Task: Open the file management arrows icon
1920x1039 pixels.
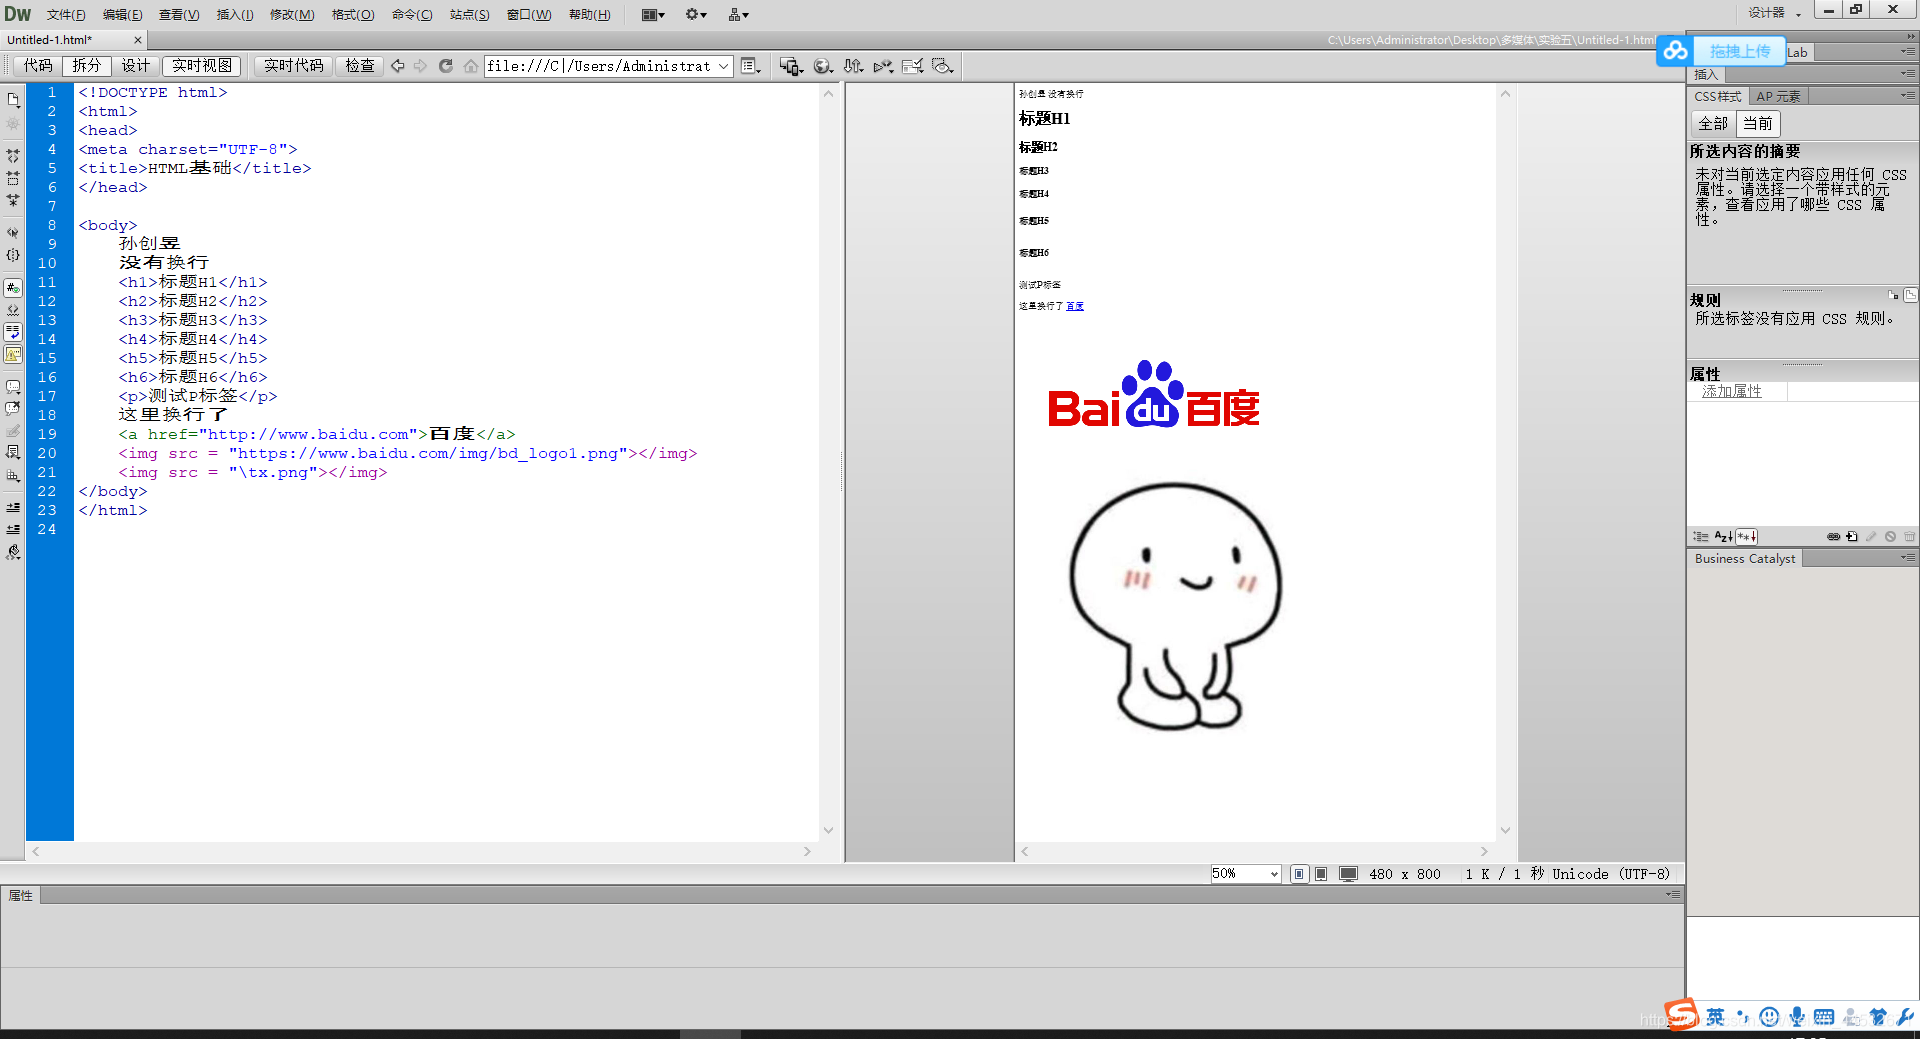Action: pyautogui.click(x=853, y=66)
